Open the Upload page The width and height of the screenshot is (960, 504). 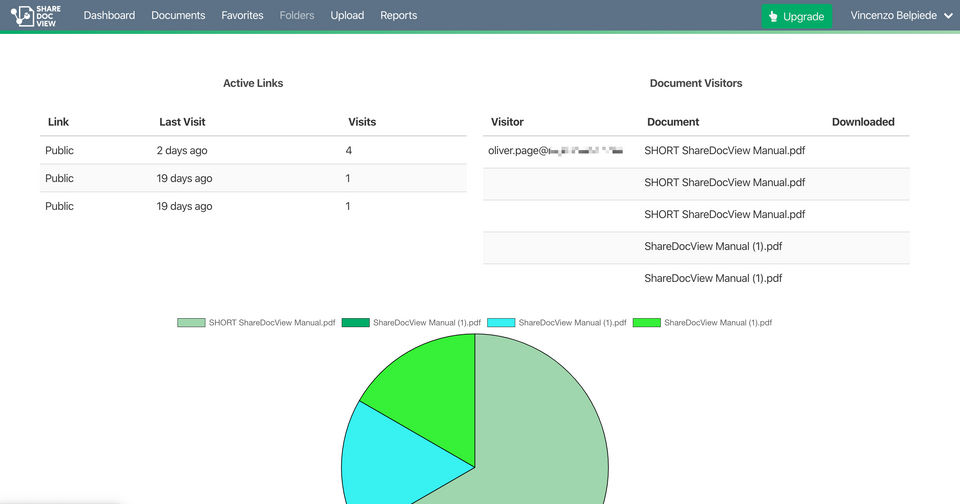coord(347,15)
